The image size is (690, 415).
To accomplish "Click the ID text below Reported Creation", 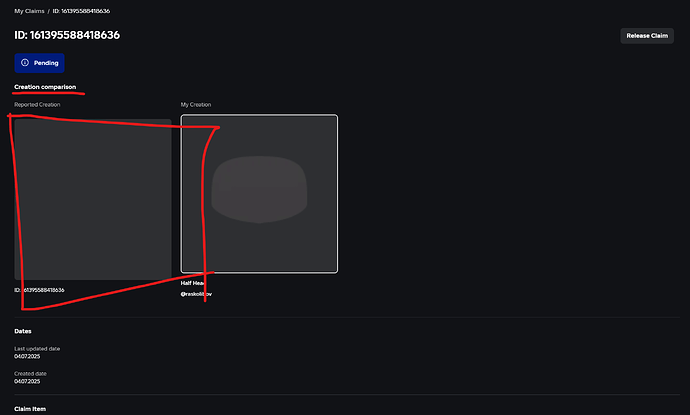I will (x=39, y=290).
